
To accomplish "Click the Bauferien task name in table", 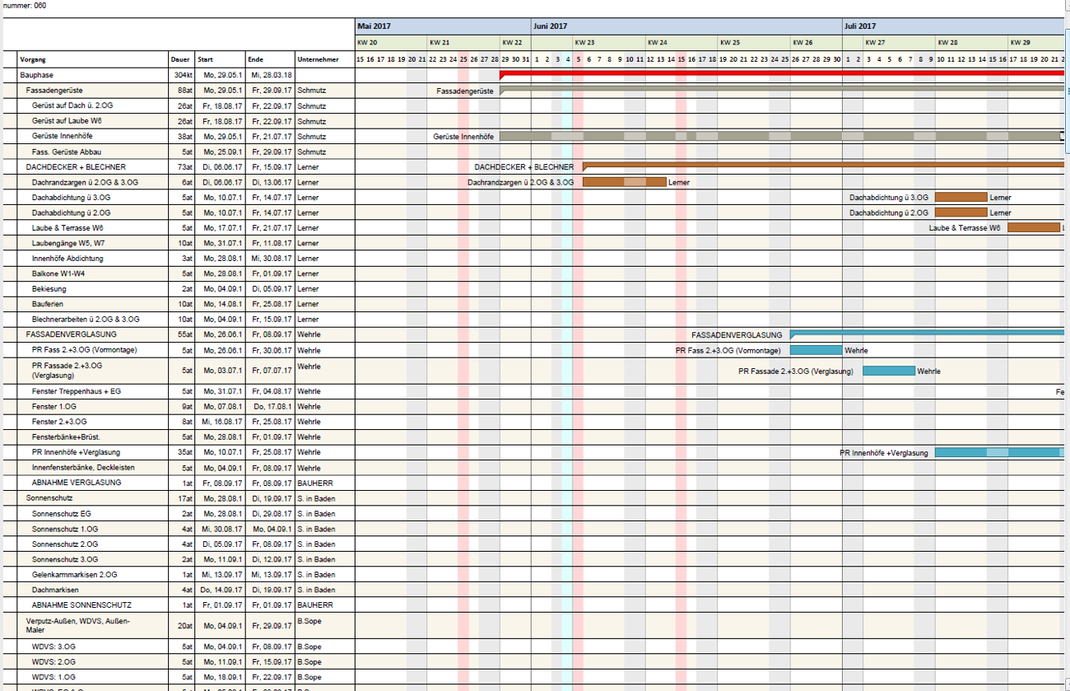I will coord(48,304).
